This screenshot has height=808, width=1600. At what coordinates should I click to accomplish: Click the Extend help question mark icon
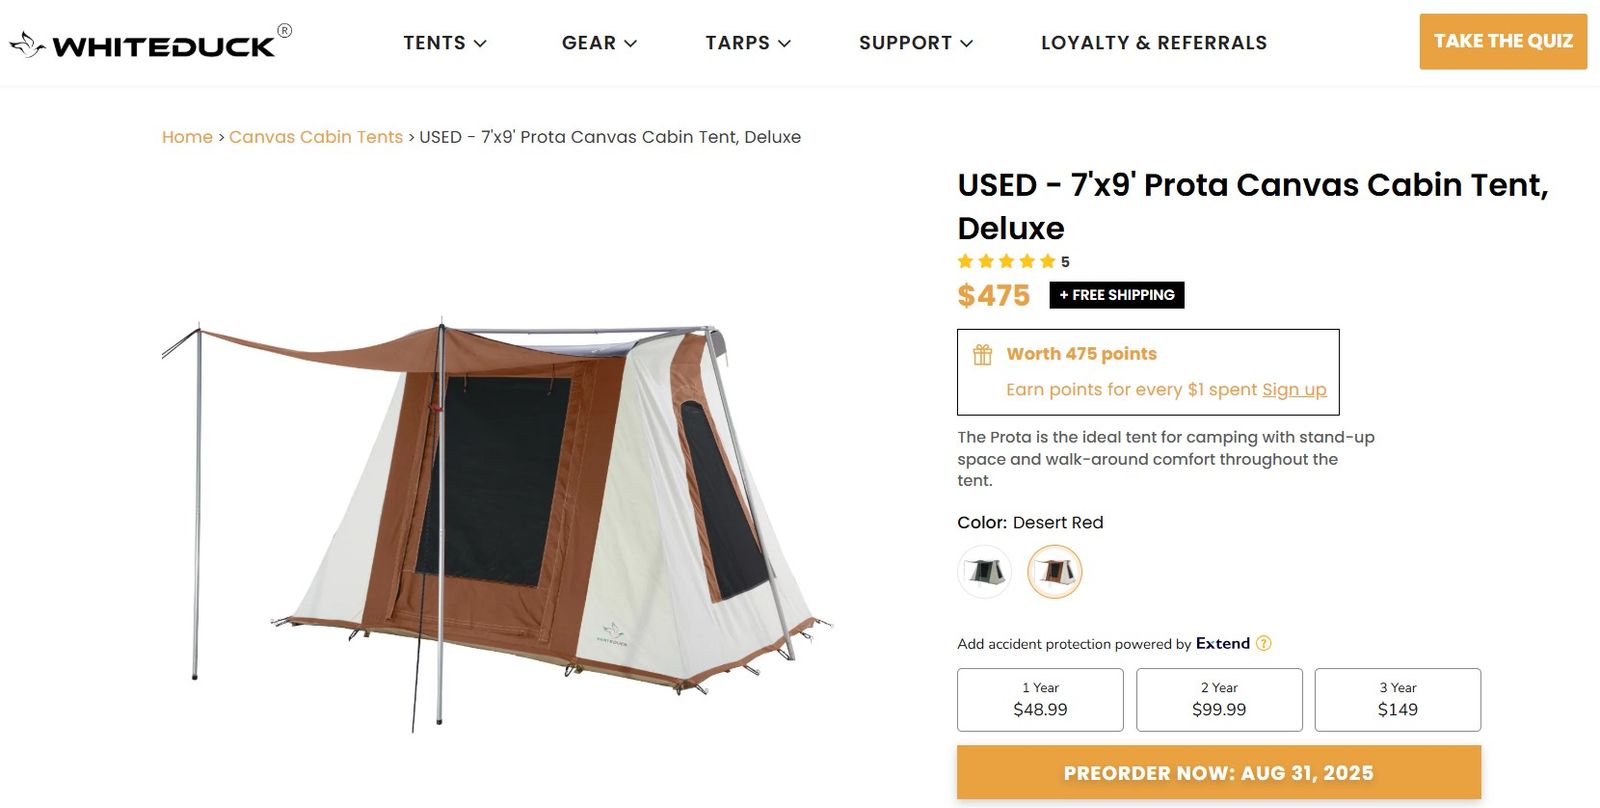tap(1264, 643)
